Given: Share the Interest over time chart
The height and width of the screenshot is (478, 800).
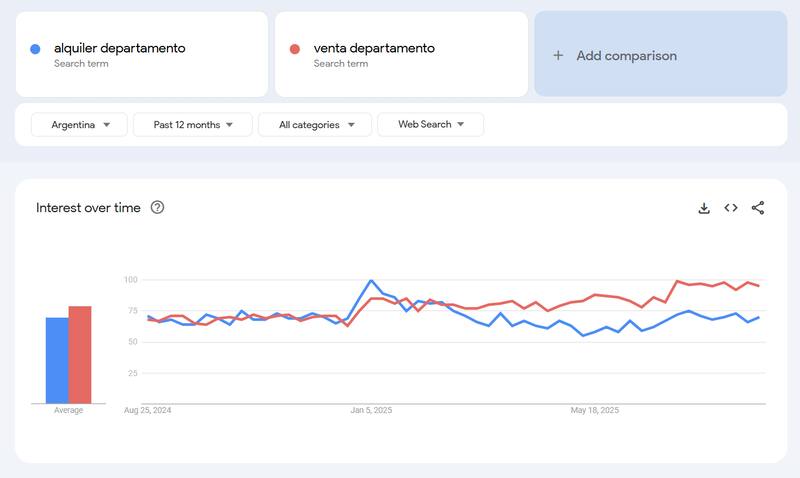Looking at the screenshot, I should point(758,208).
